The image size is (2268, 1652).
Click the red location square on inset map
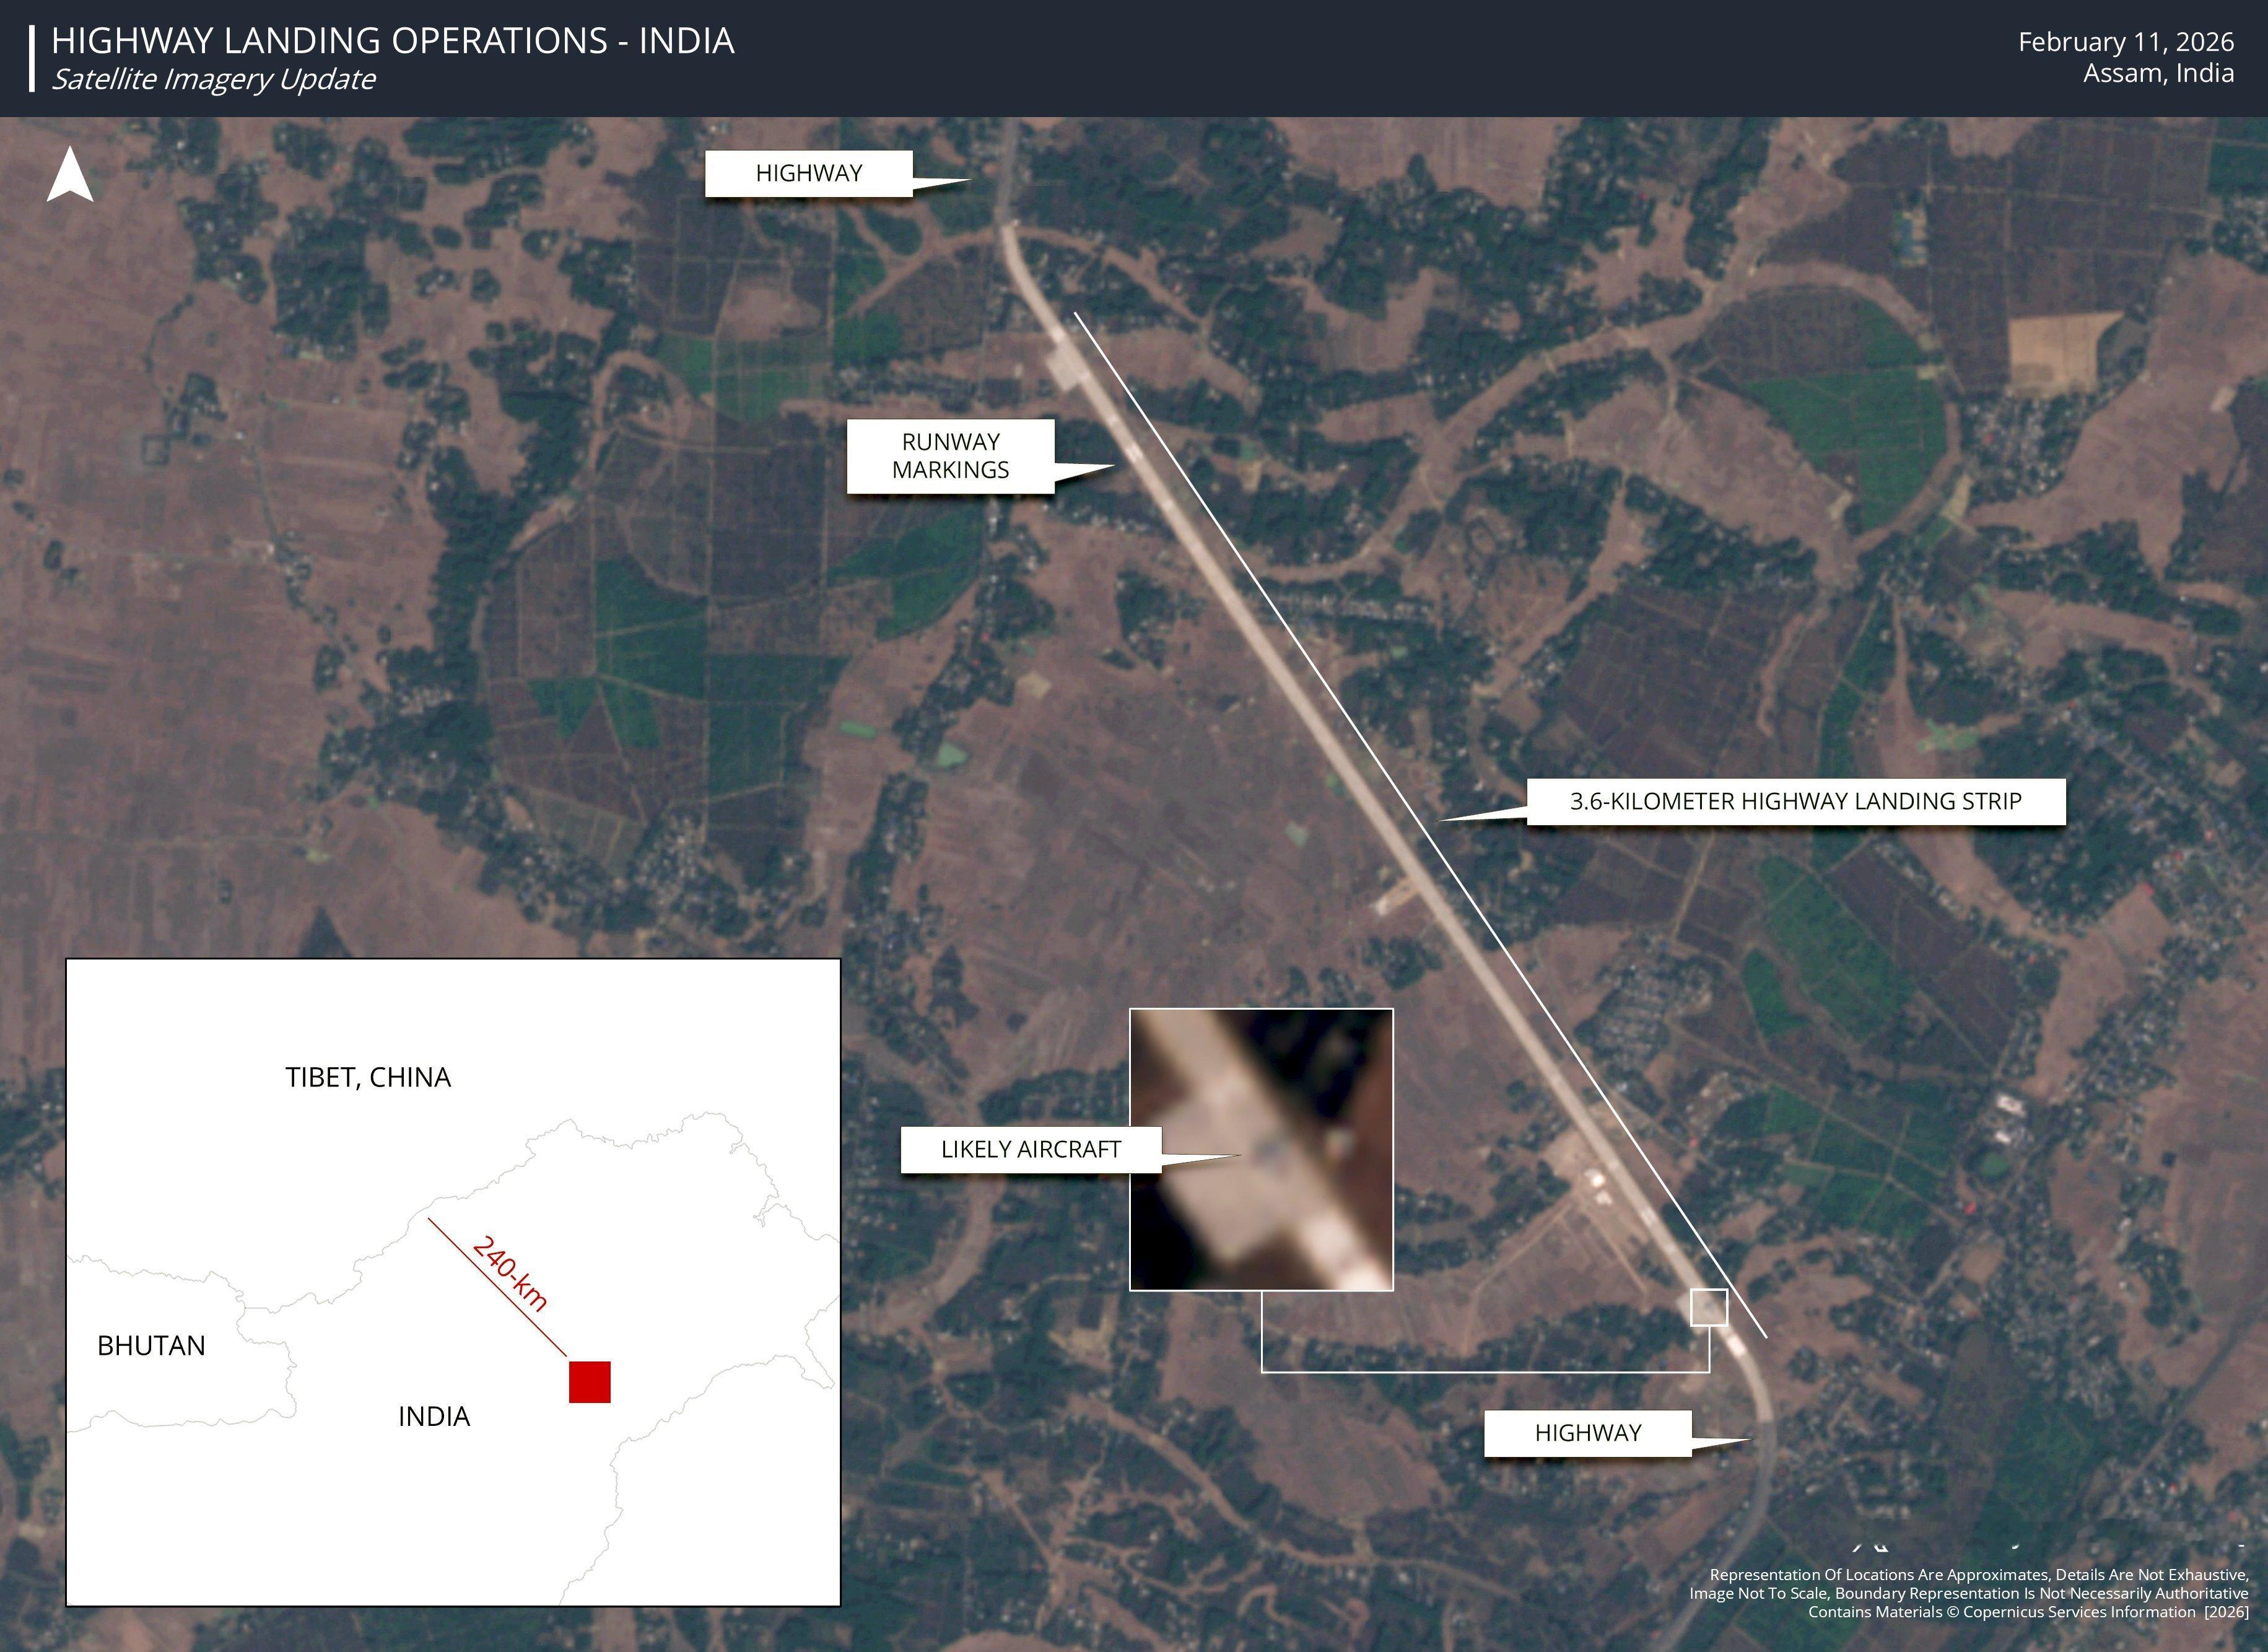point(589,1381)
